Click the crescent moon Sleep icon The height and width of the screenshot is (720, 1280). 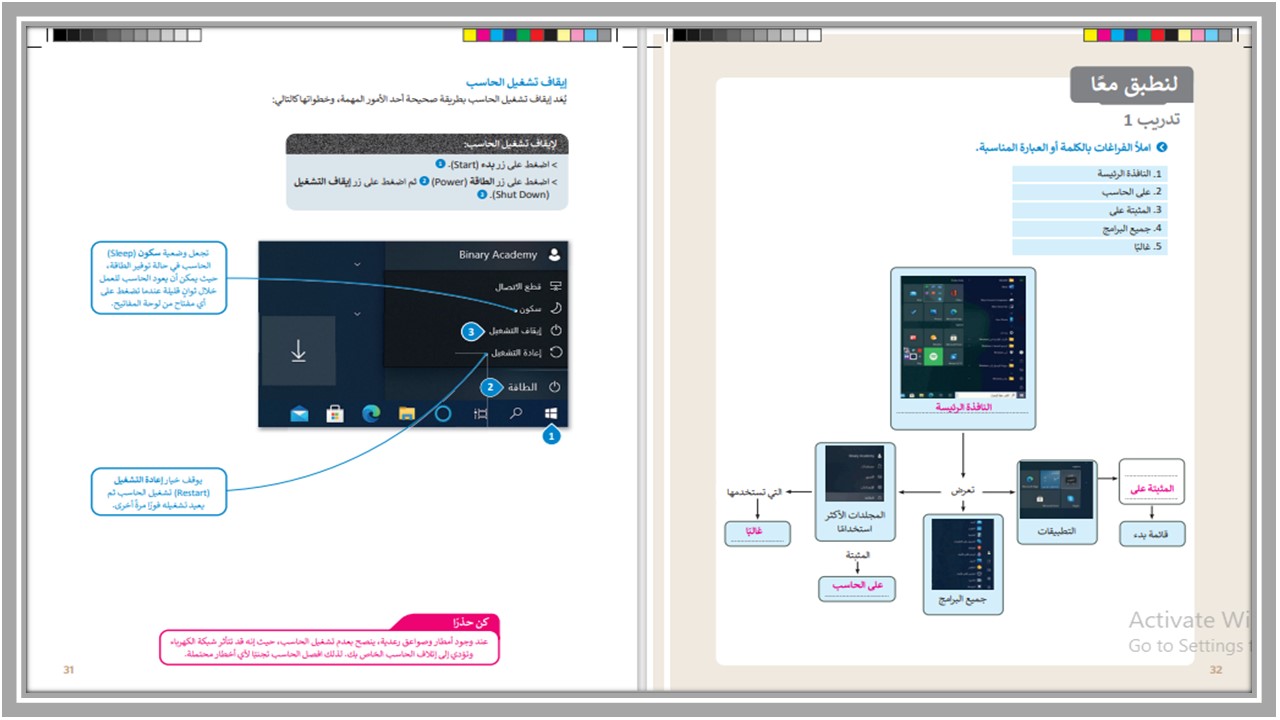(556, 309)
